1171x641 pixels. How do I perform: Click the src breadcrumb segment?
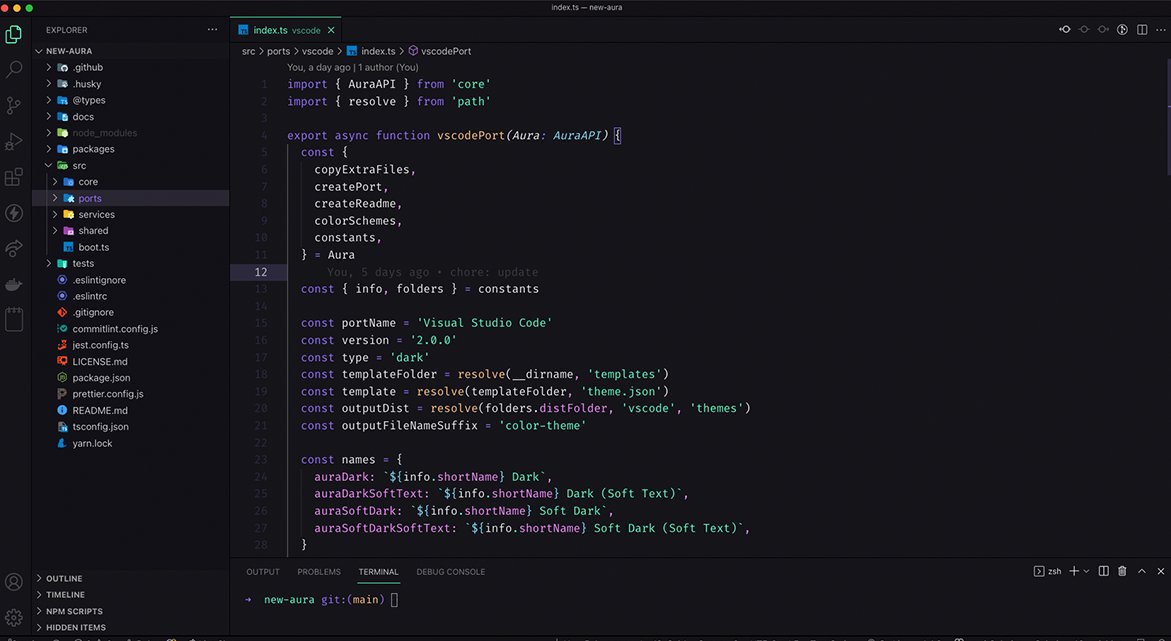click(248, 52)
